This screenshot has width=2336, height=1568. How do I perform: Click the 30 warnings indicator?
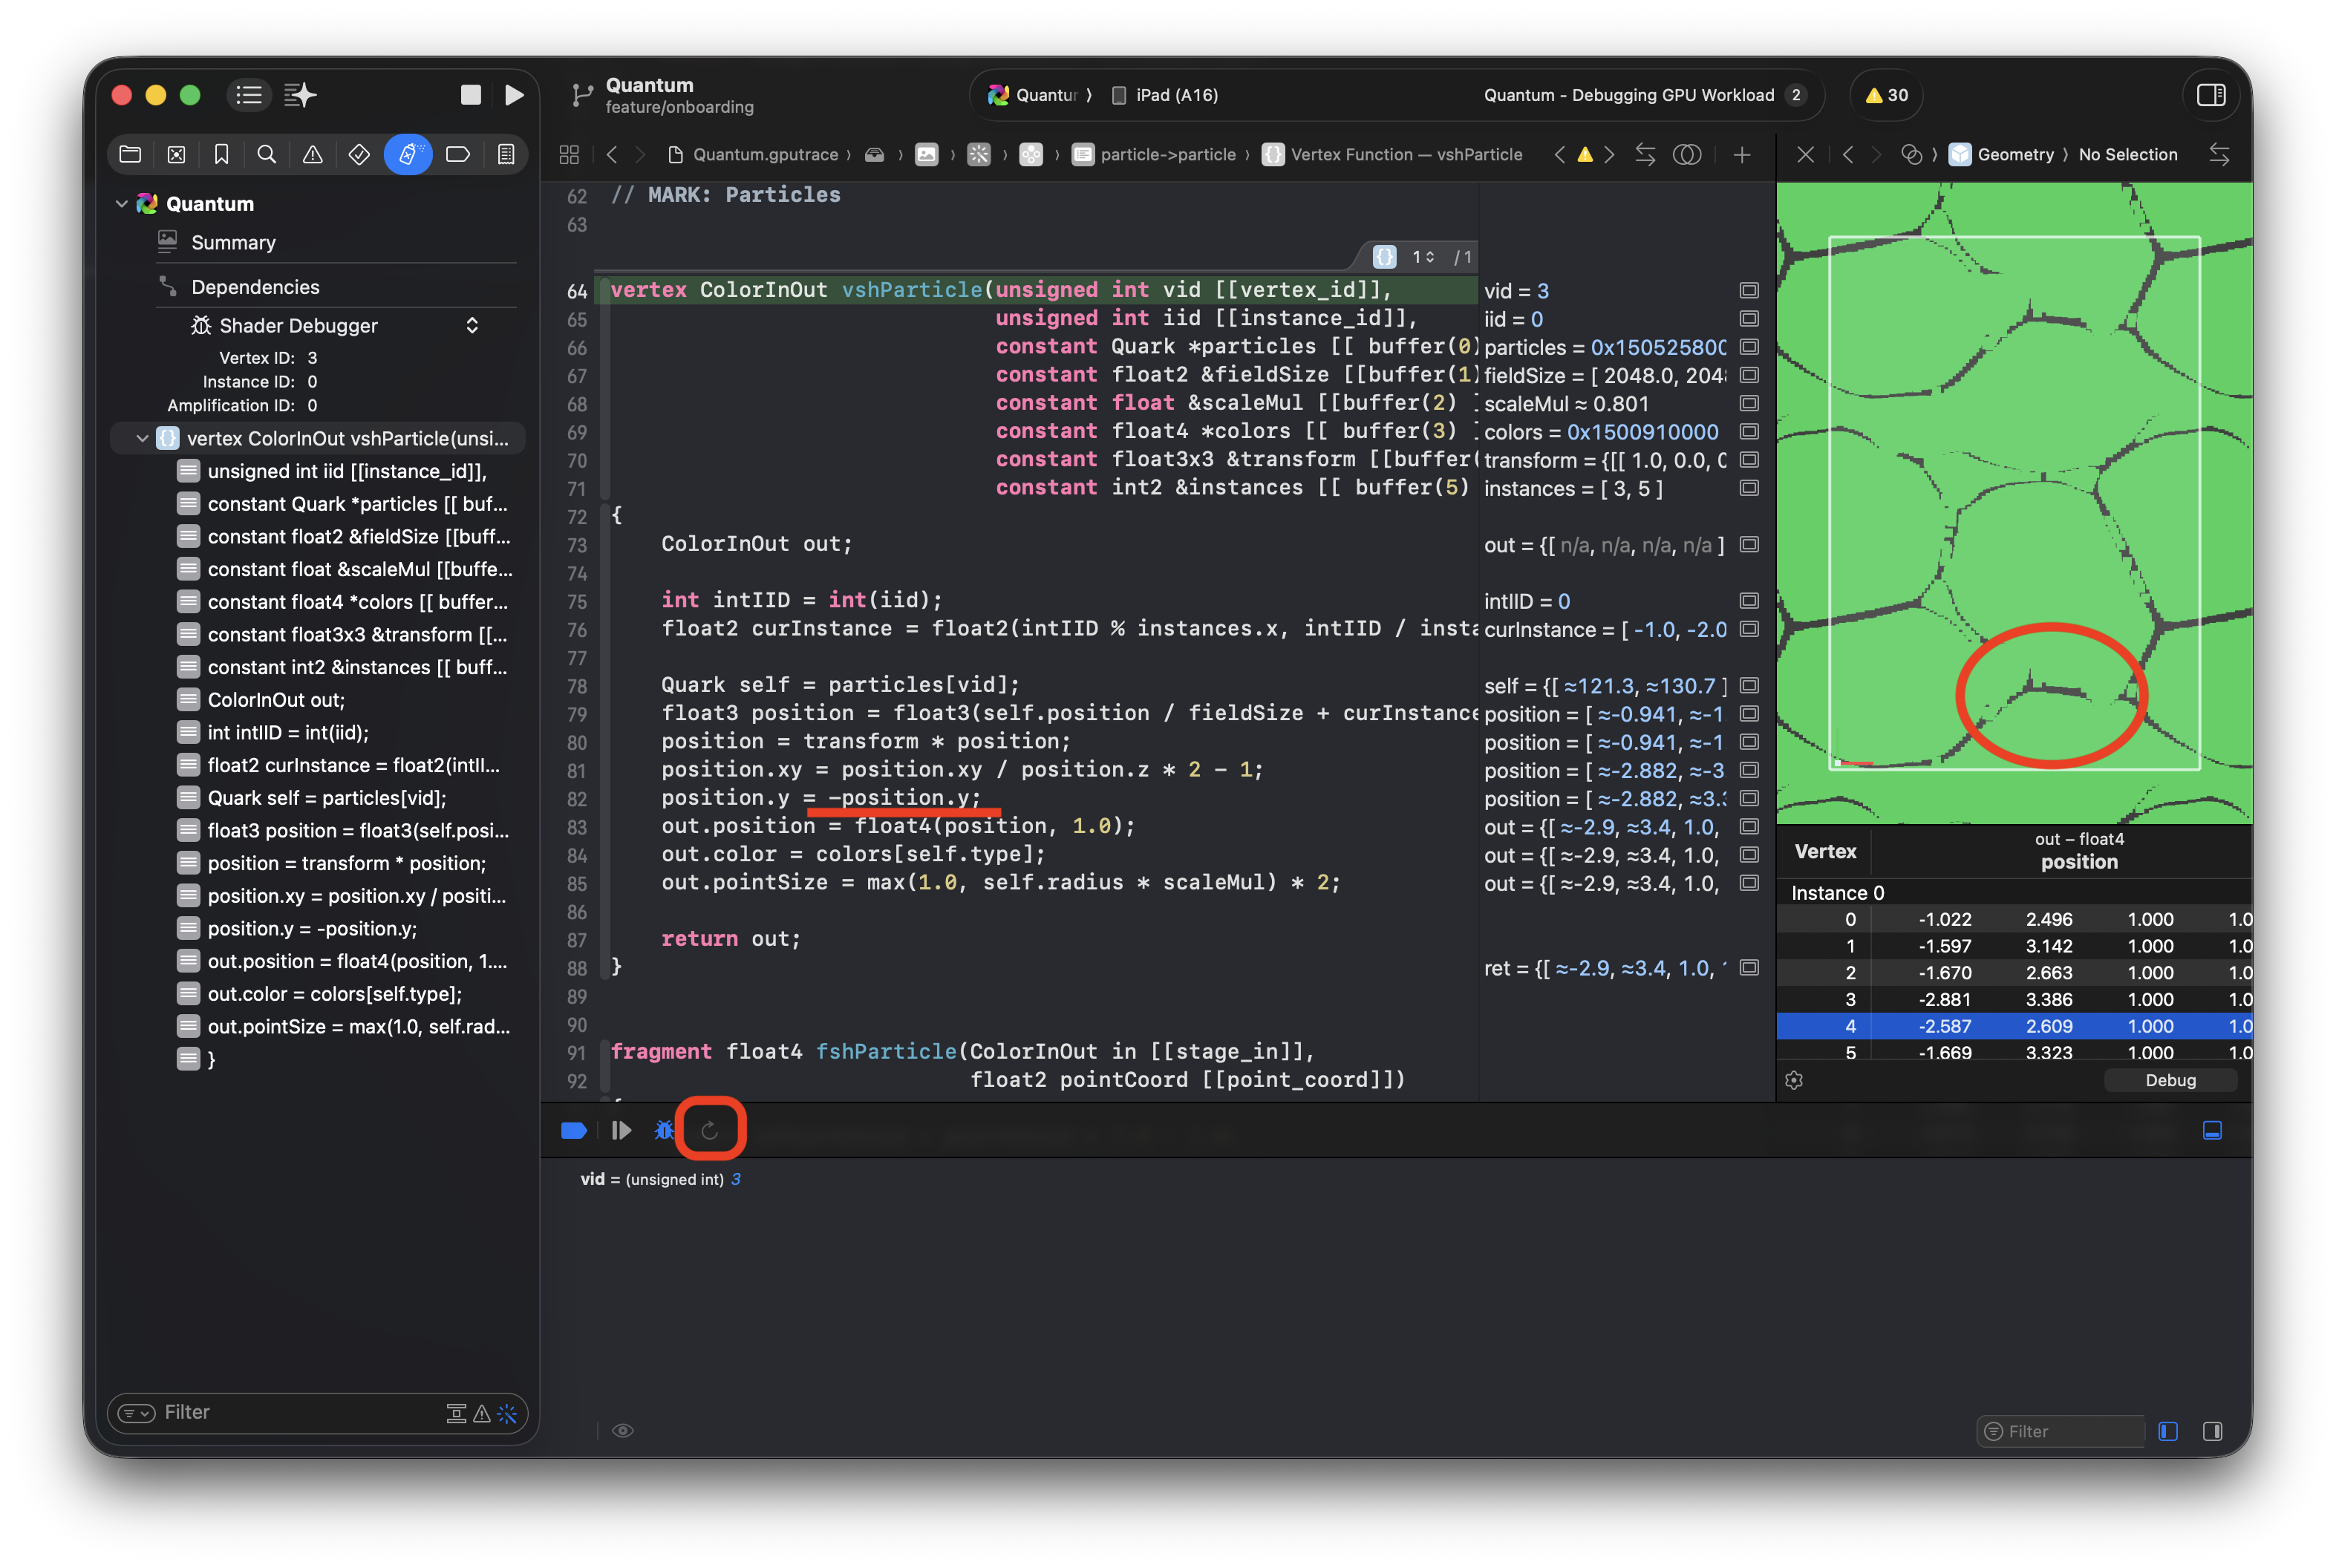(1886, 95)
